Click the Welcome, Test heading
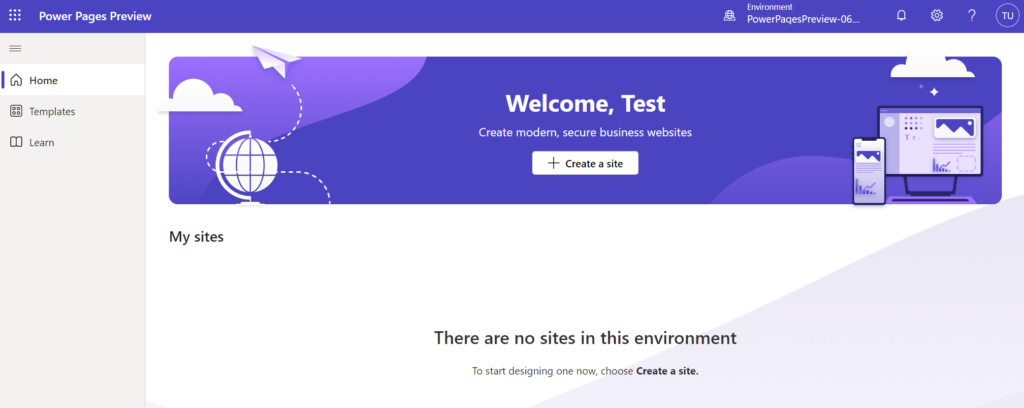 585,103
